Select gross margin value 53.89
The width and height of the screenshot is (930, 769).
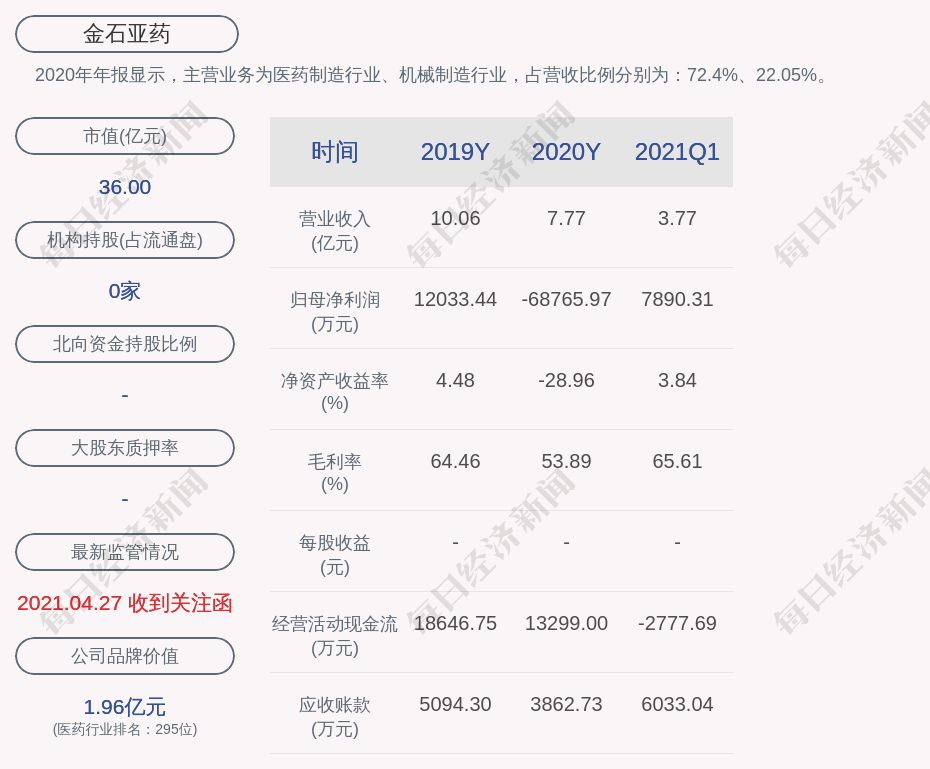566,461
